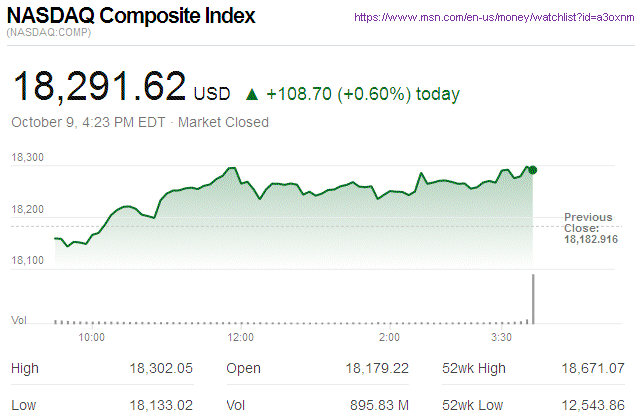Click the current price 18,291.62
The image size is (640, 420).
coord(98,87)
